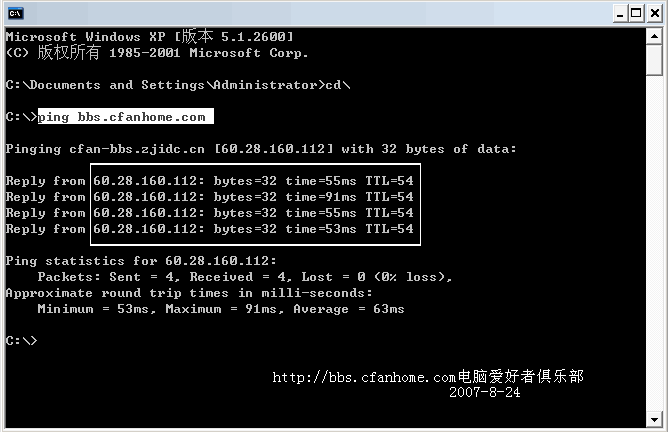Minimize the command prompt window
This screenshot has width=668, height=432.
coord(618,13)
